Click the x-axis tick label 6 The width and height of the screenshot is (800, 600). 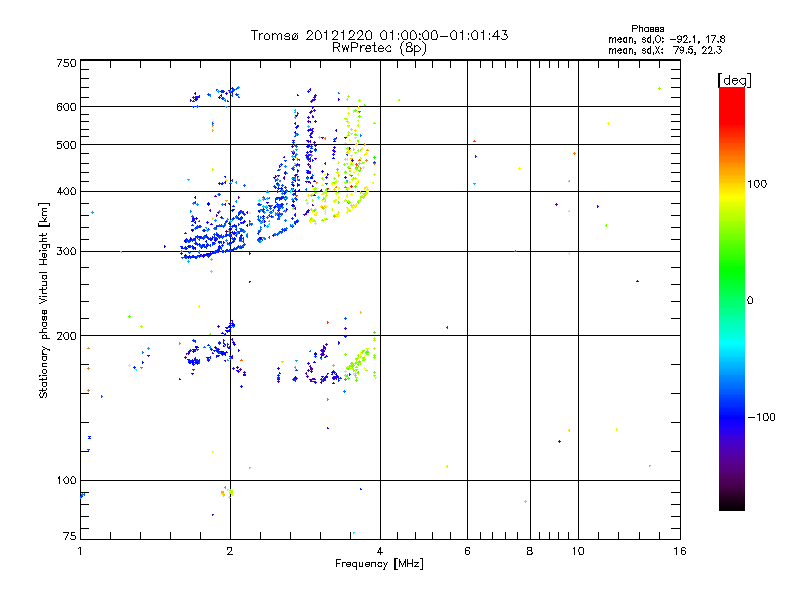click(x=467, y=551)
